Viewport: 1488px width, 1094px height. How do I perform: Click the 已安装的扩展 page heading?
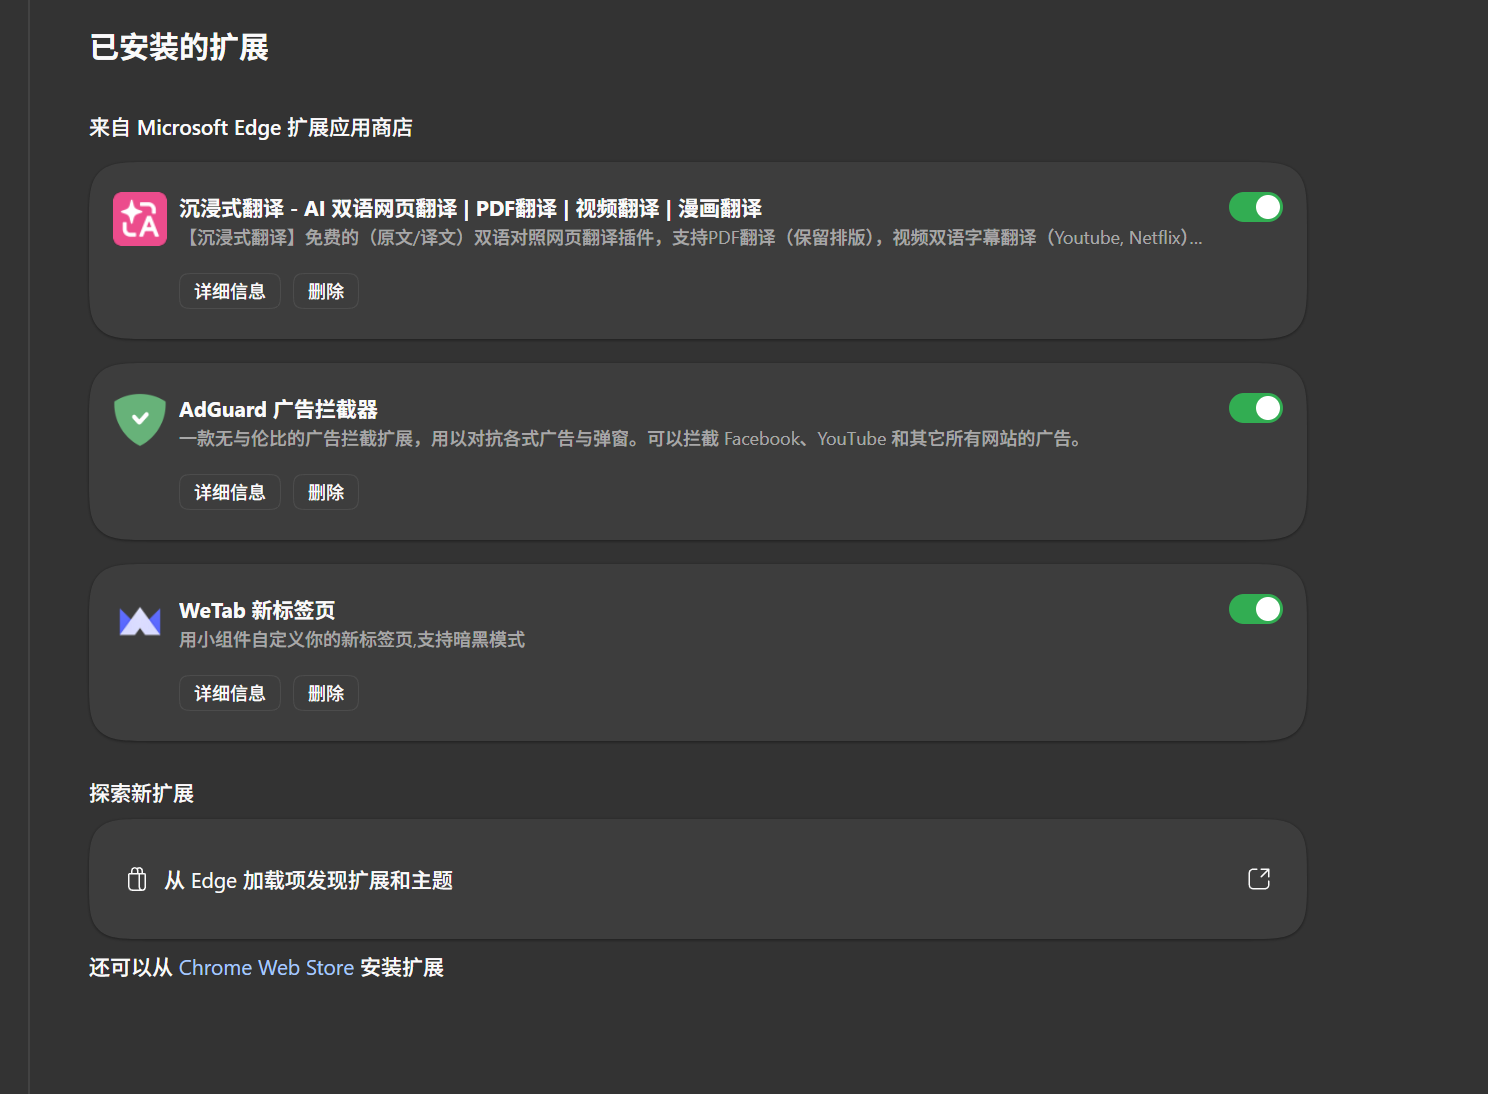179,47
